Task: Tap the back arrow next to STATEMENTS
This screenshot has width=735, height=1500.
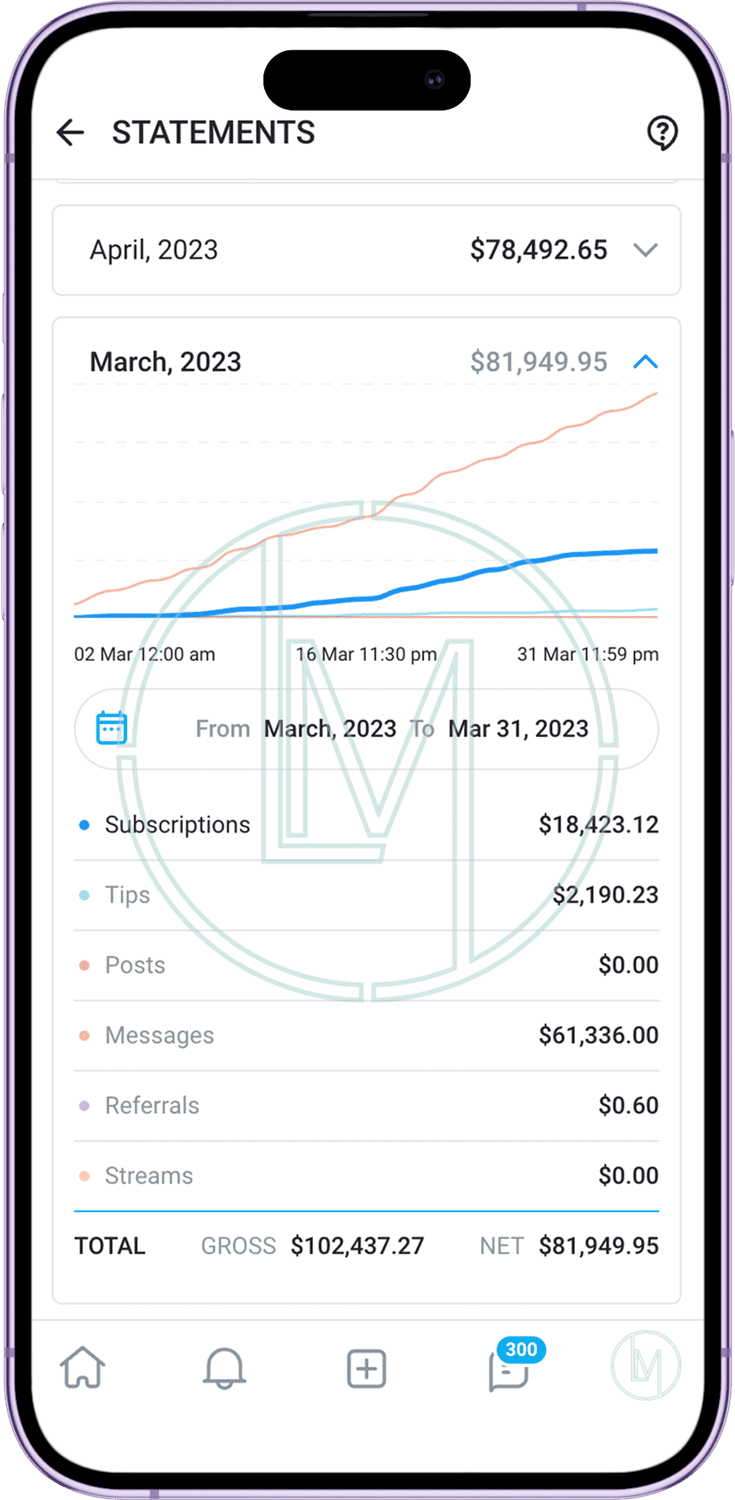Action: [x=70, y=133]
